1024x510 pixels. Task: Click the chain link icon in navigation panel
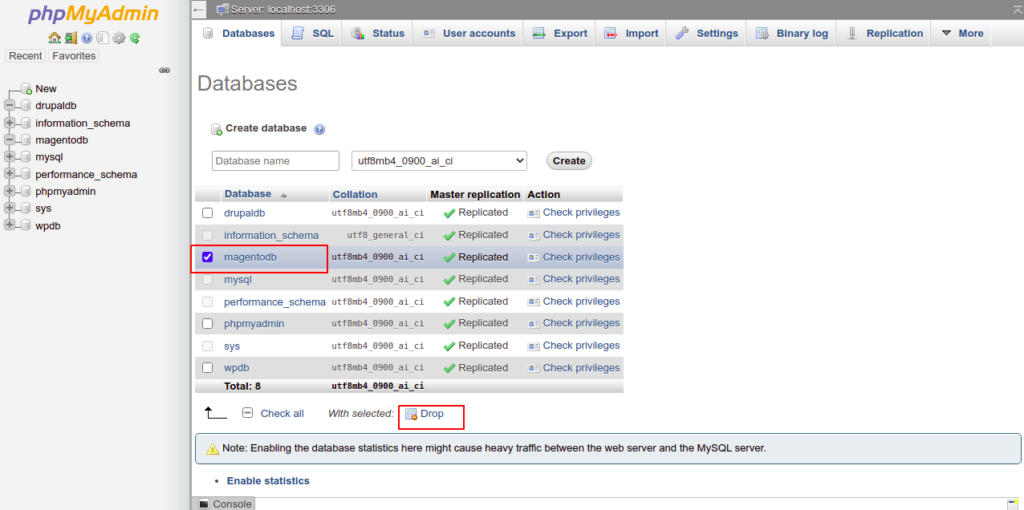pos(165,70)
